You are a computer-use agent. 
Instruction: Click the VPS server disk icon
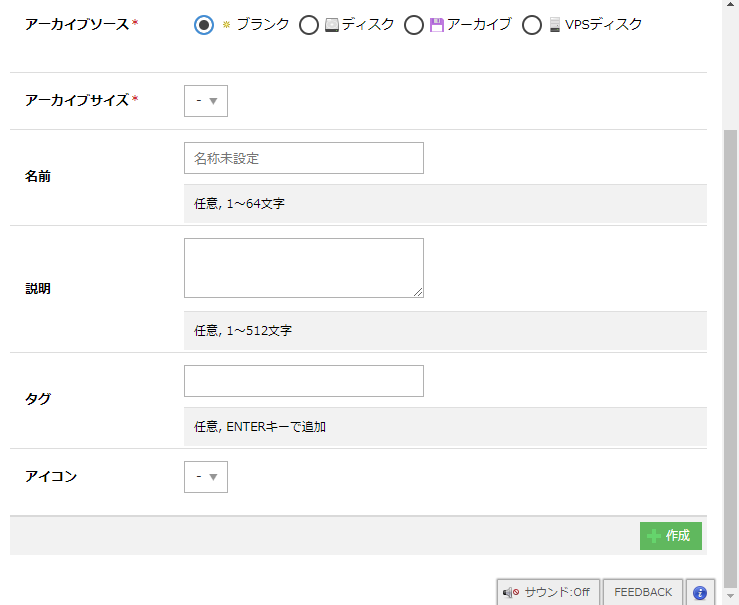click(x=555, y=25)
